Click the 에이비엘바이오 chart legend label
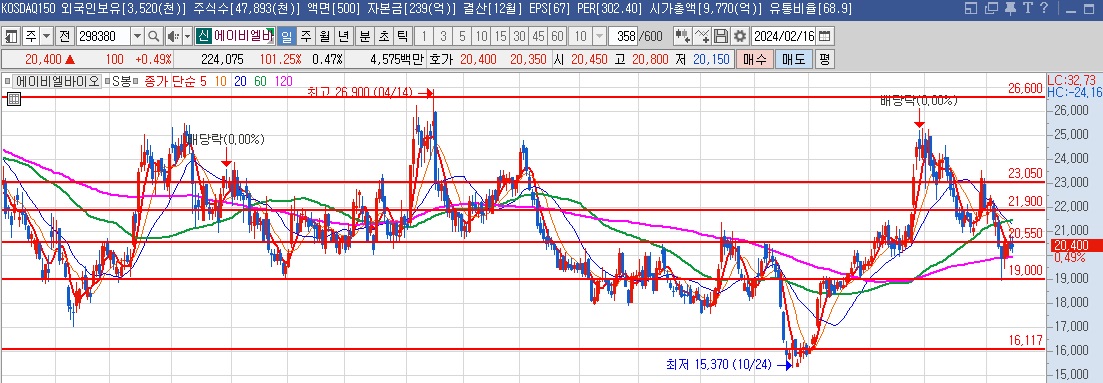This screenshot has width=1103, height=383. point(58,81)
